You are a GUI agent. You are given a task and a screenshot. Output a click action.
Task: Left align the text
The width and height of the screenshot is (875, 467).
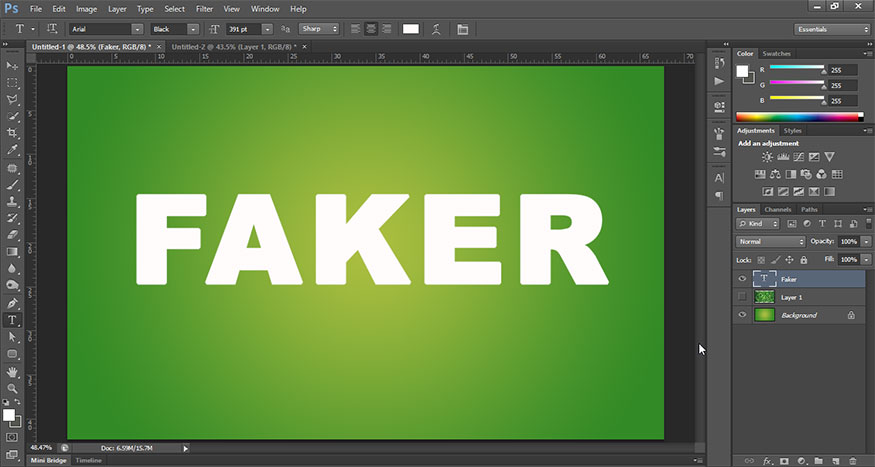point(355,29)
